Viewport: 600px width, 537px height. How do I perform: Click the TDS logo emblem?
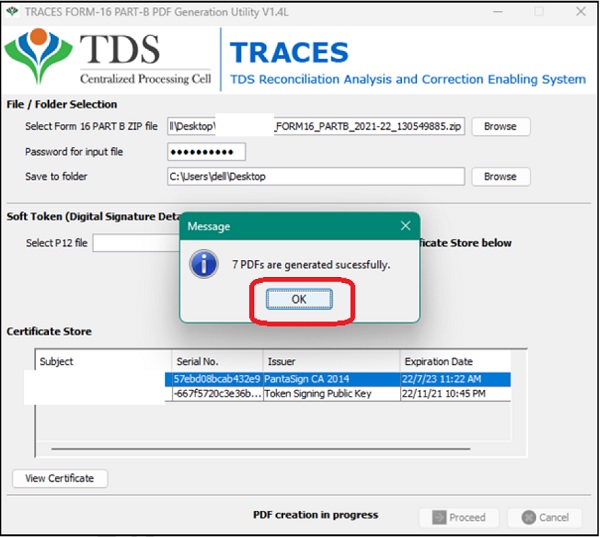click(x=38, y=55)
